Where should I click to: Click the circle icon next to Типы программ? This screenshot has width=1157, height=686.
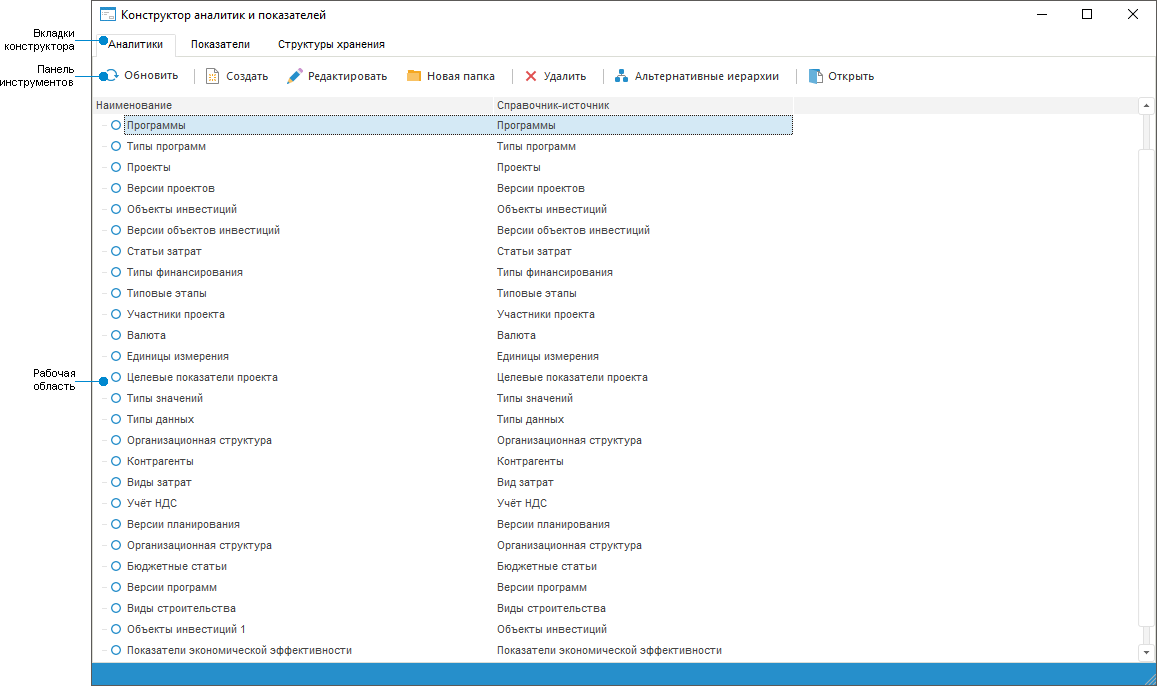pyautogui.click(x=116, y=146)
